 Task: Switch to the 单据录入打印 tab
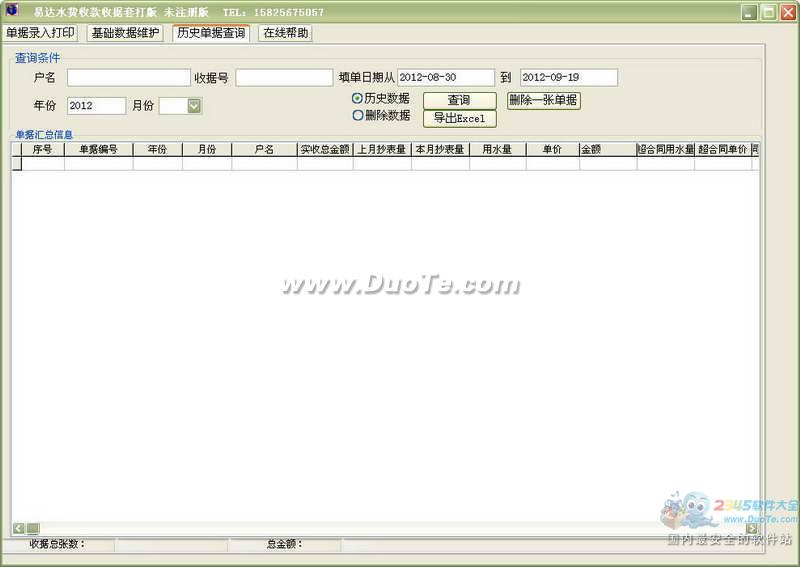click(40, 33)
